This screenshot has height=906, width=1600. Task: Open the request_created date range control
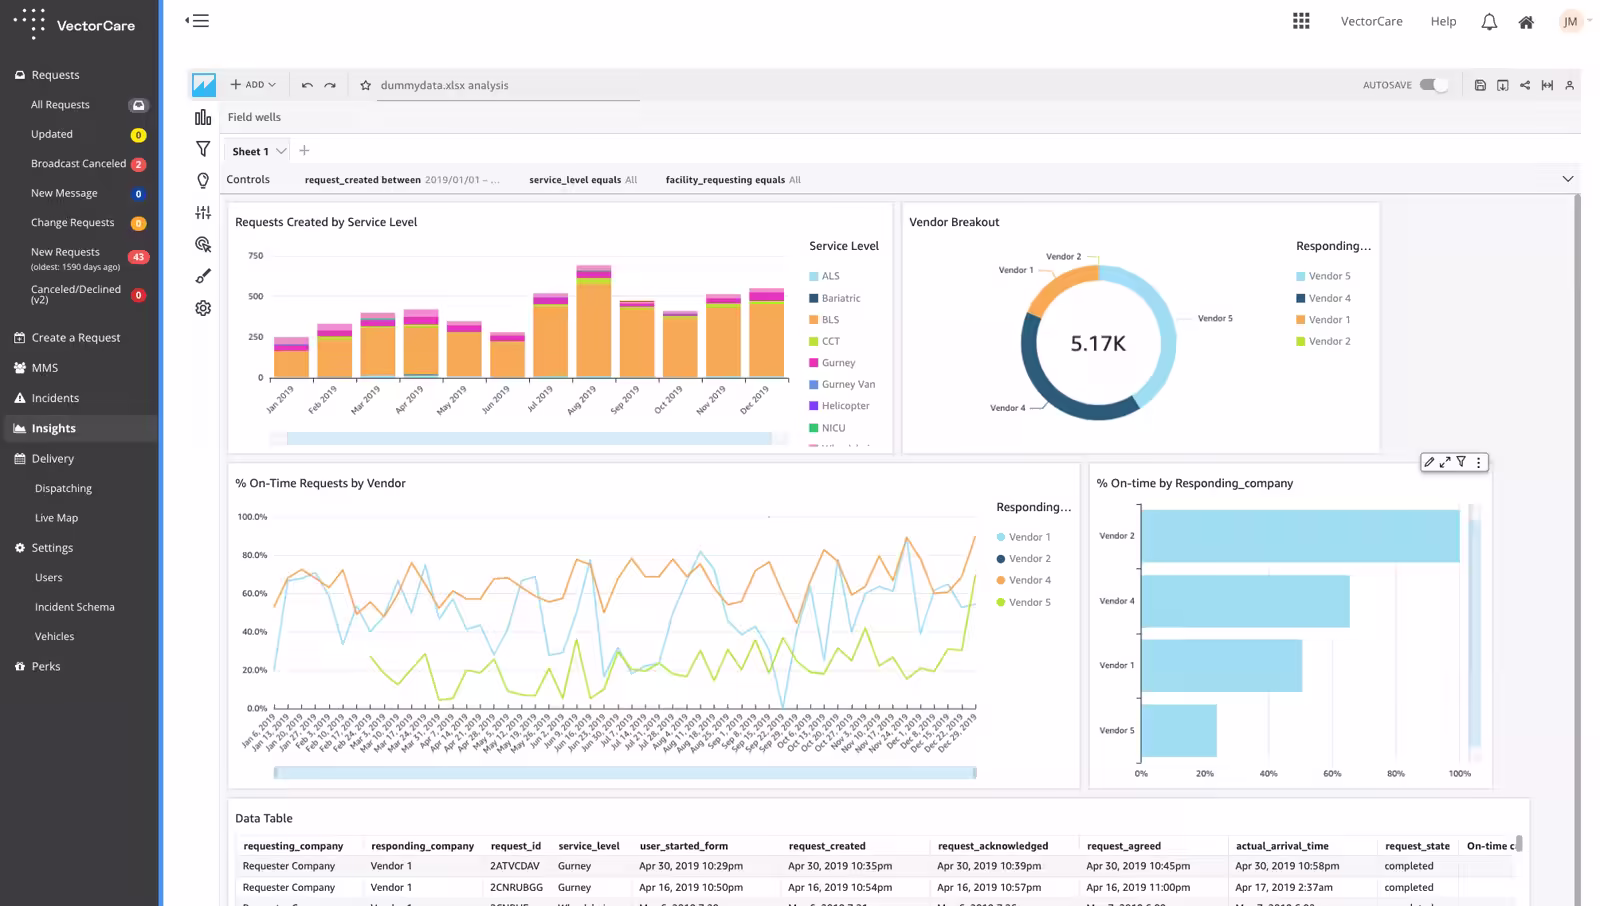[402, 180]
